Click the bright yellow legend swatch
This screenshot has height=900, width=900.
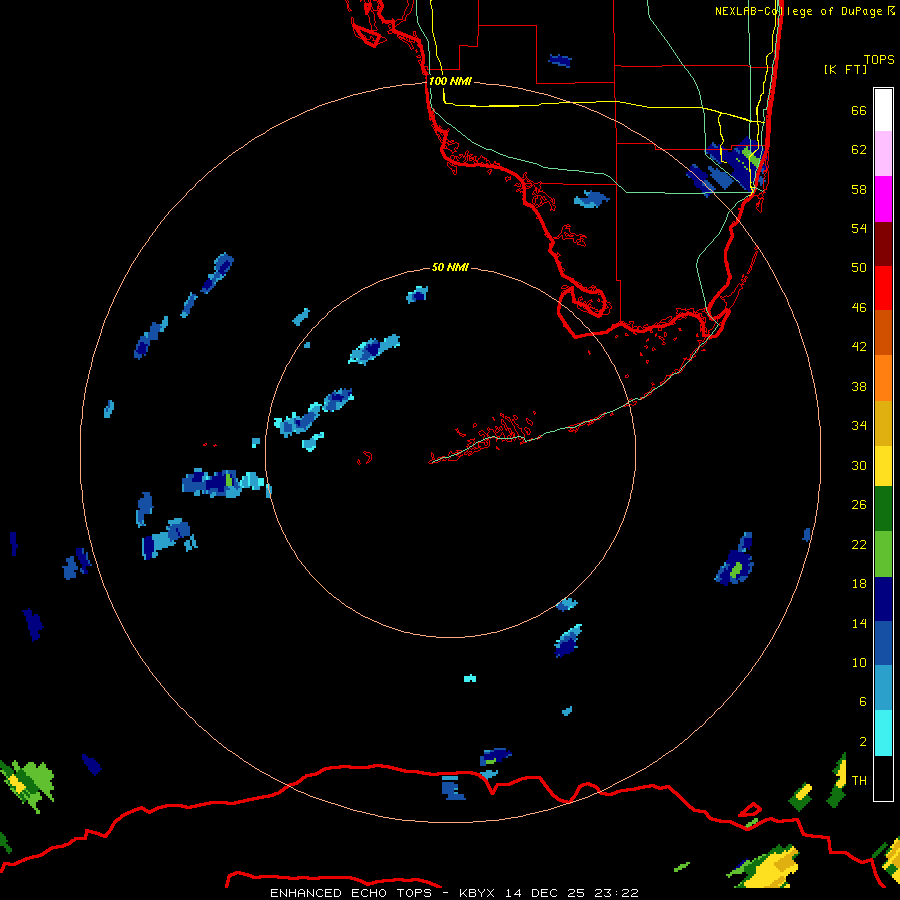883,465
